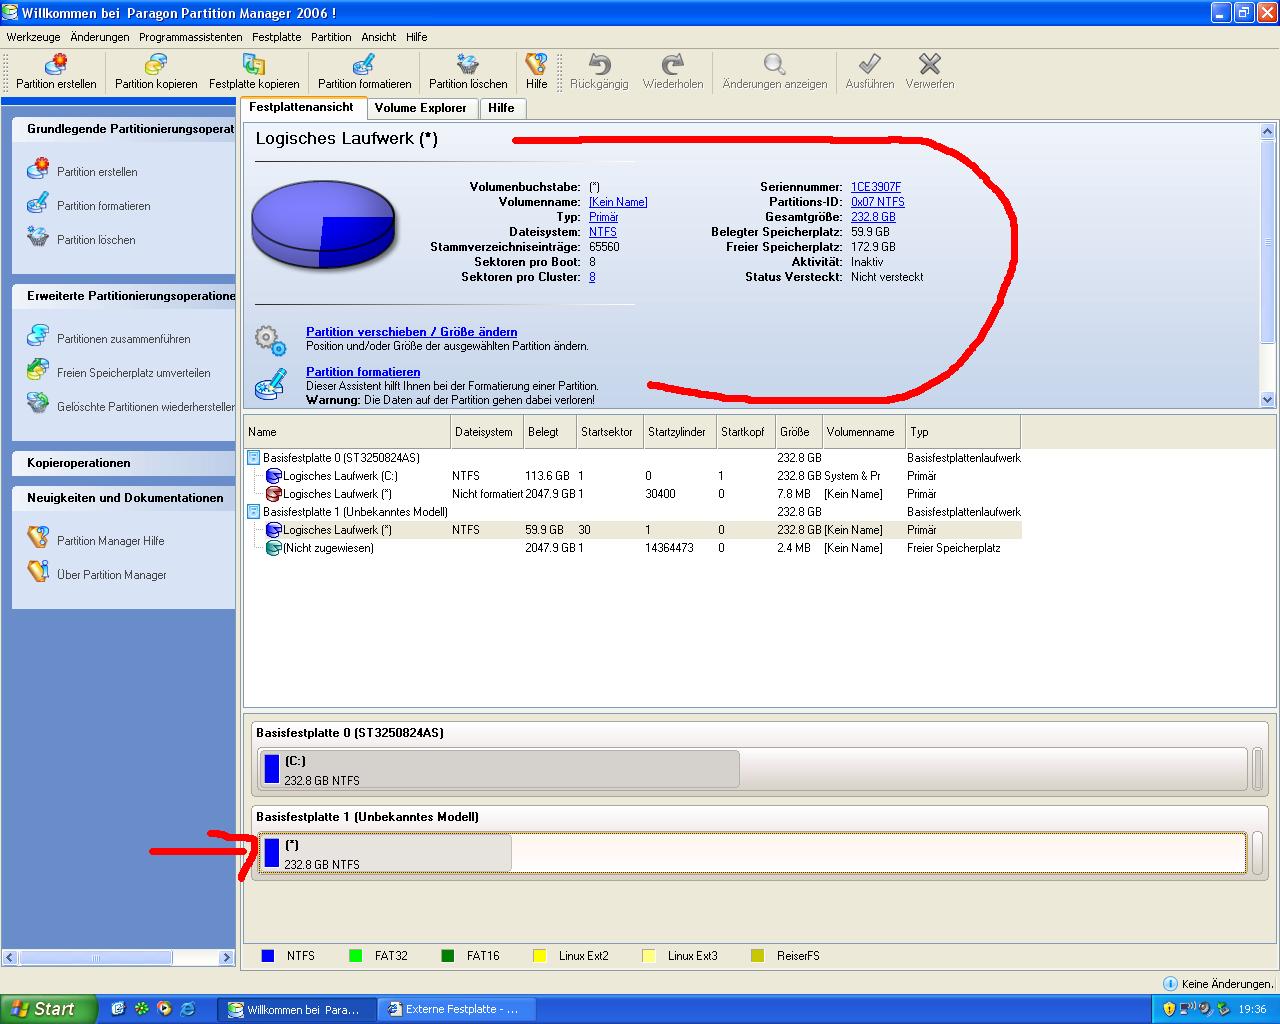This screenshot has height=1024, width=1280.
Task: Click the Partition formatieren toolbar icon
Action: pos(364,64)
